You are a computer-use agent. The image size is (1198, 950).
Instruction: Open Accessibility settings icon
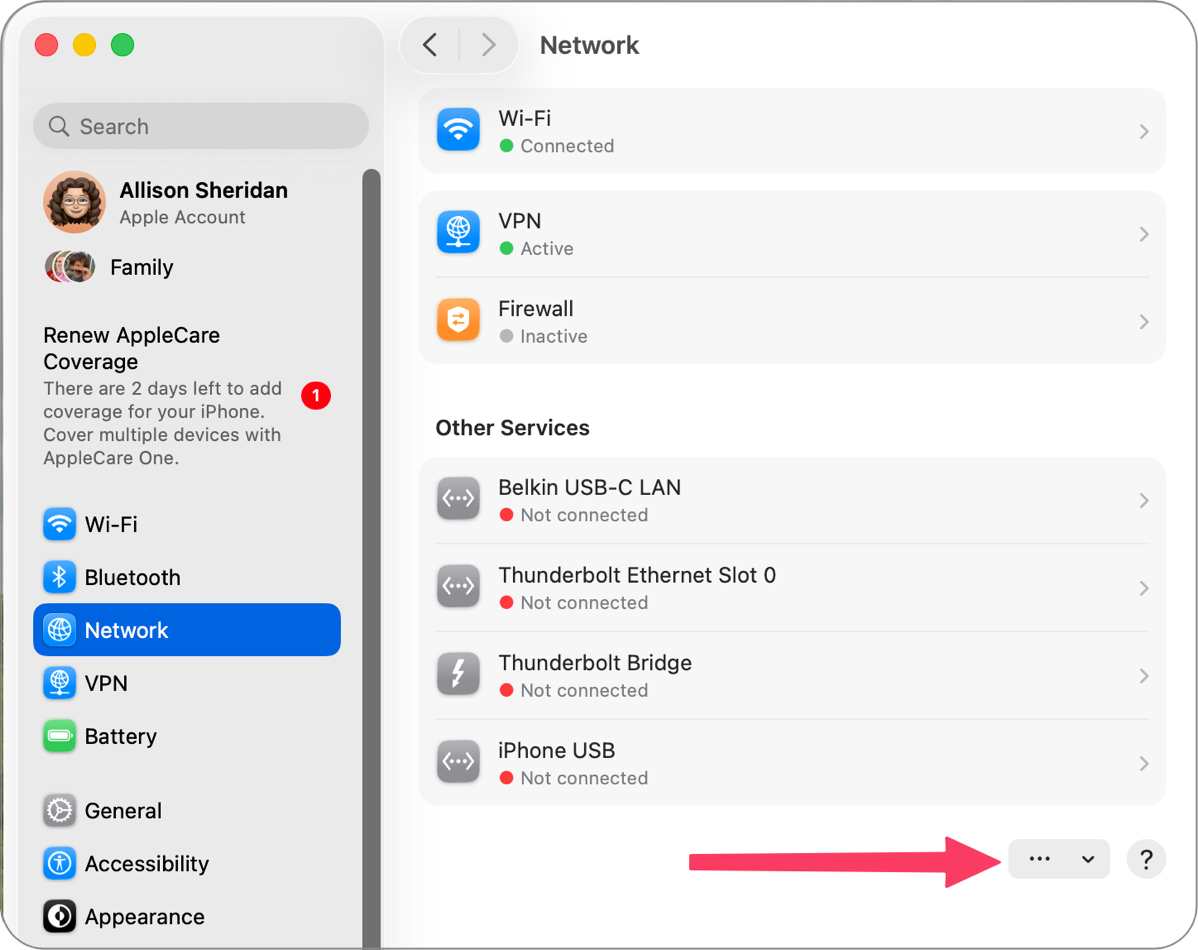coord(60,863)
